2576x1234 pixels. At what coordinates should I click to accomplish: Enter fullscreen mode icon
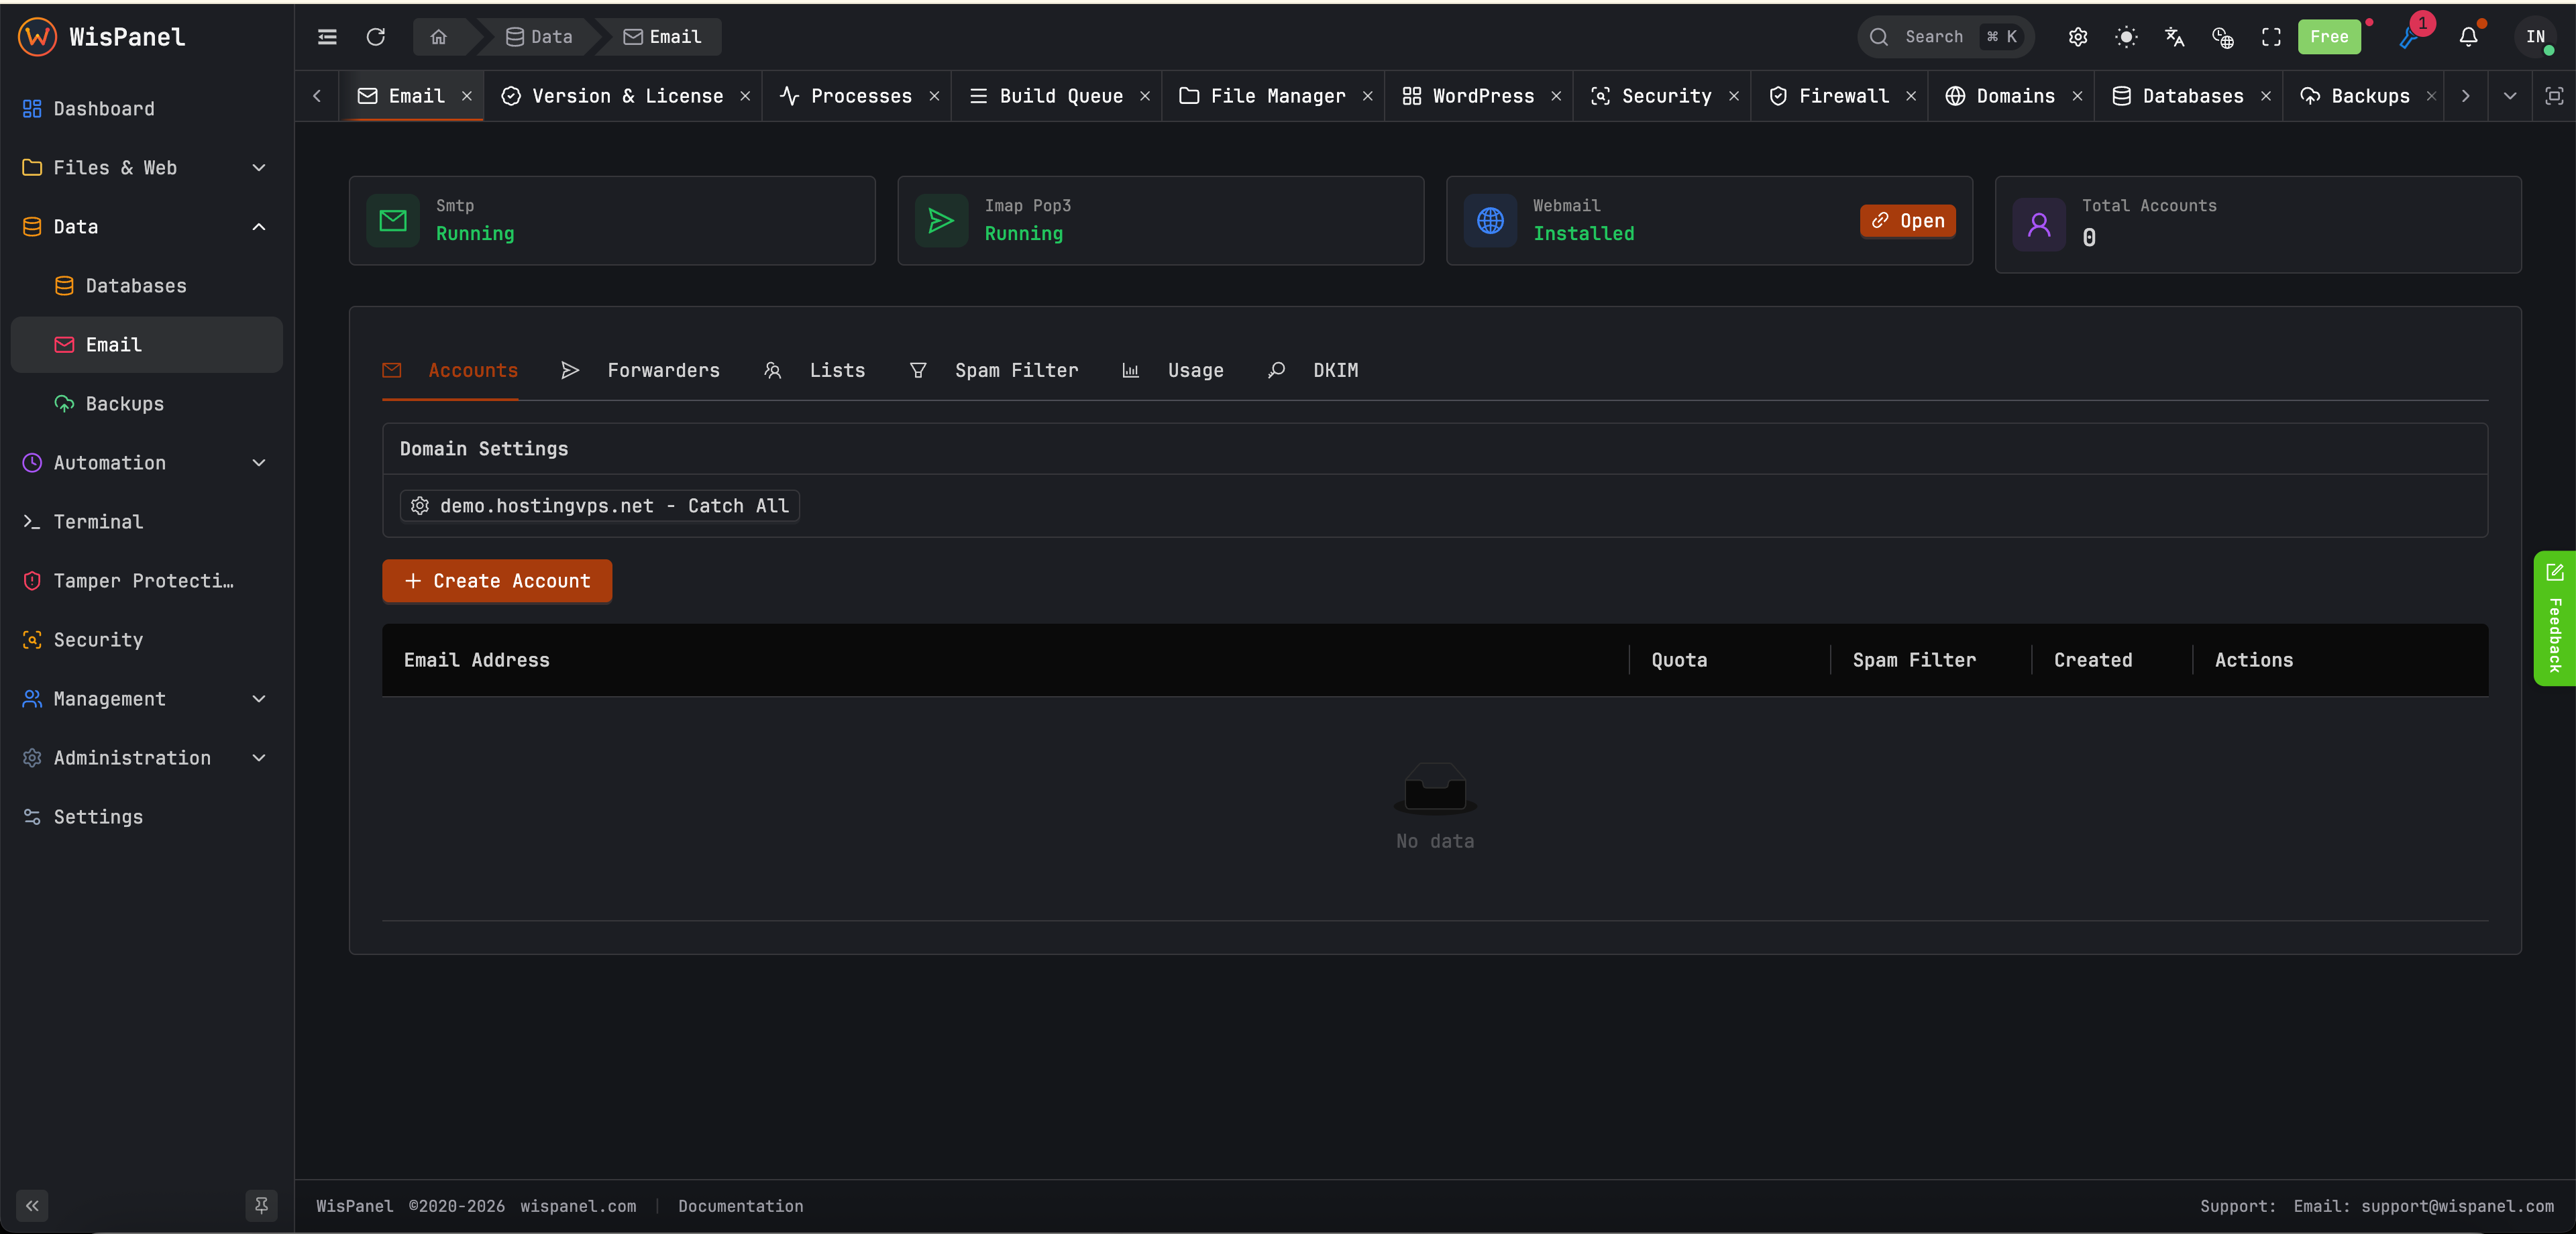pyautogui.click(x=2271, y=37)
